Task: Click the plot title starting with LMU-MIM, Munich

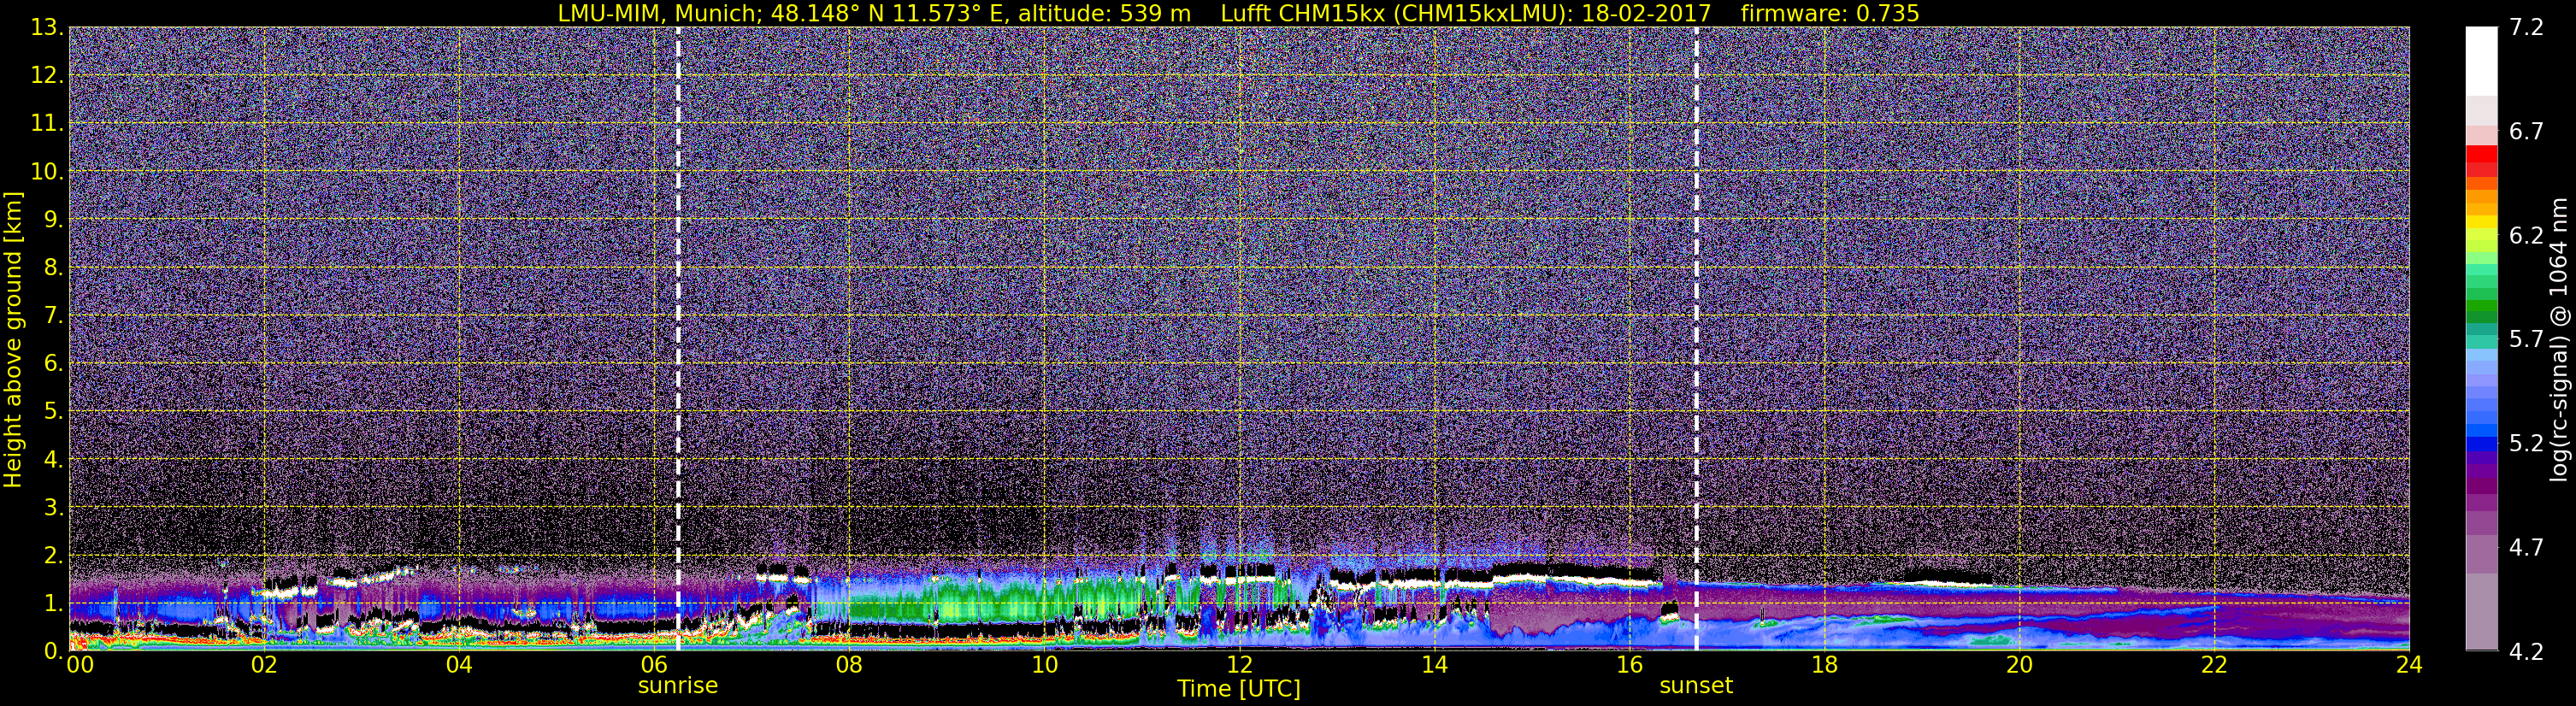Action: (1238, 13)
